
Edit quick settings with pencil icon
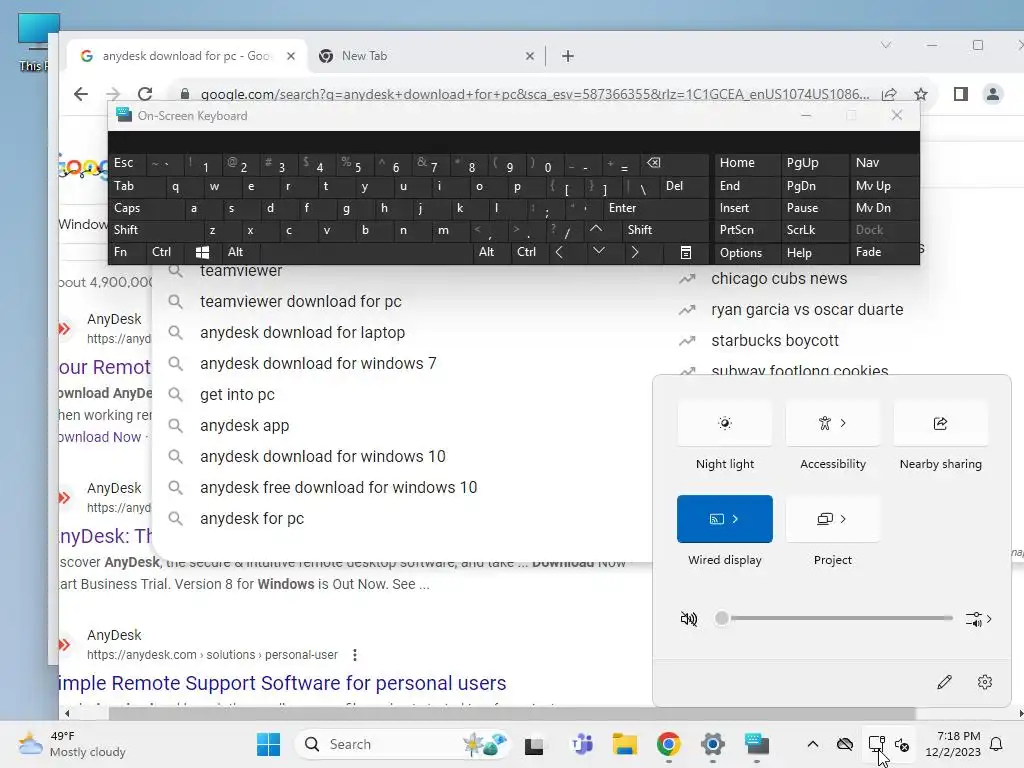point(944,682)
